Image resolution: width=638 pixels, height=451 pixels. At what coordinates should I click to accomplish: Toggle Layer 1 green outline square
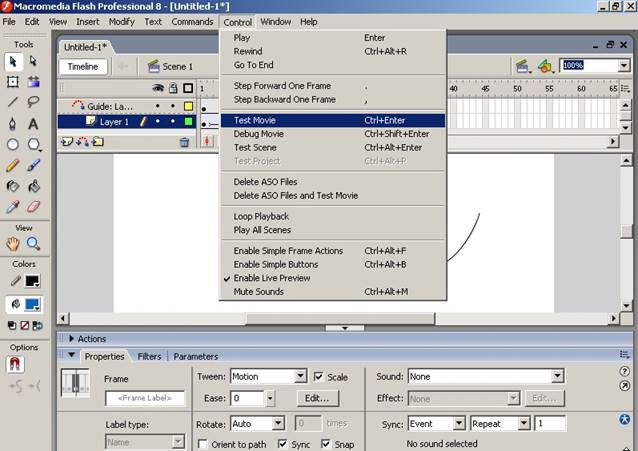click(x=188, y=121)
